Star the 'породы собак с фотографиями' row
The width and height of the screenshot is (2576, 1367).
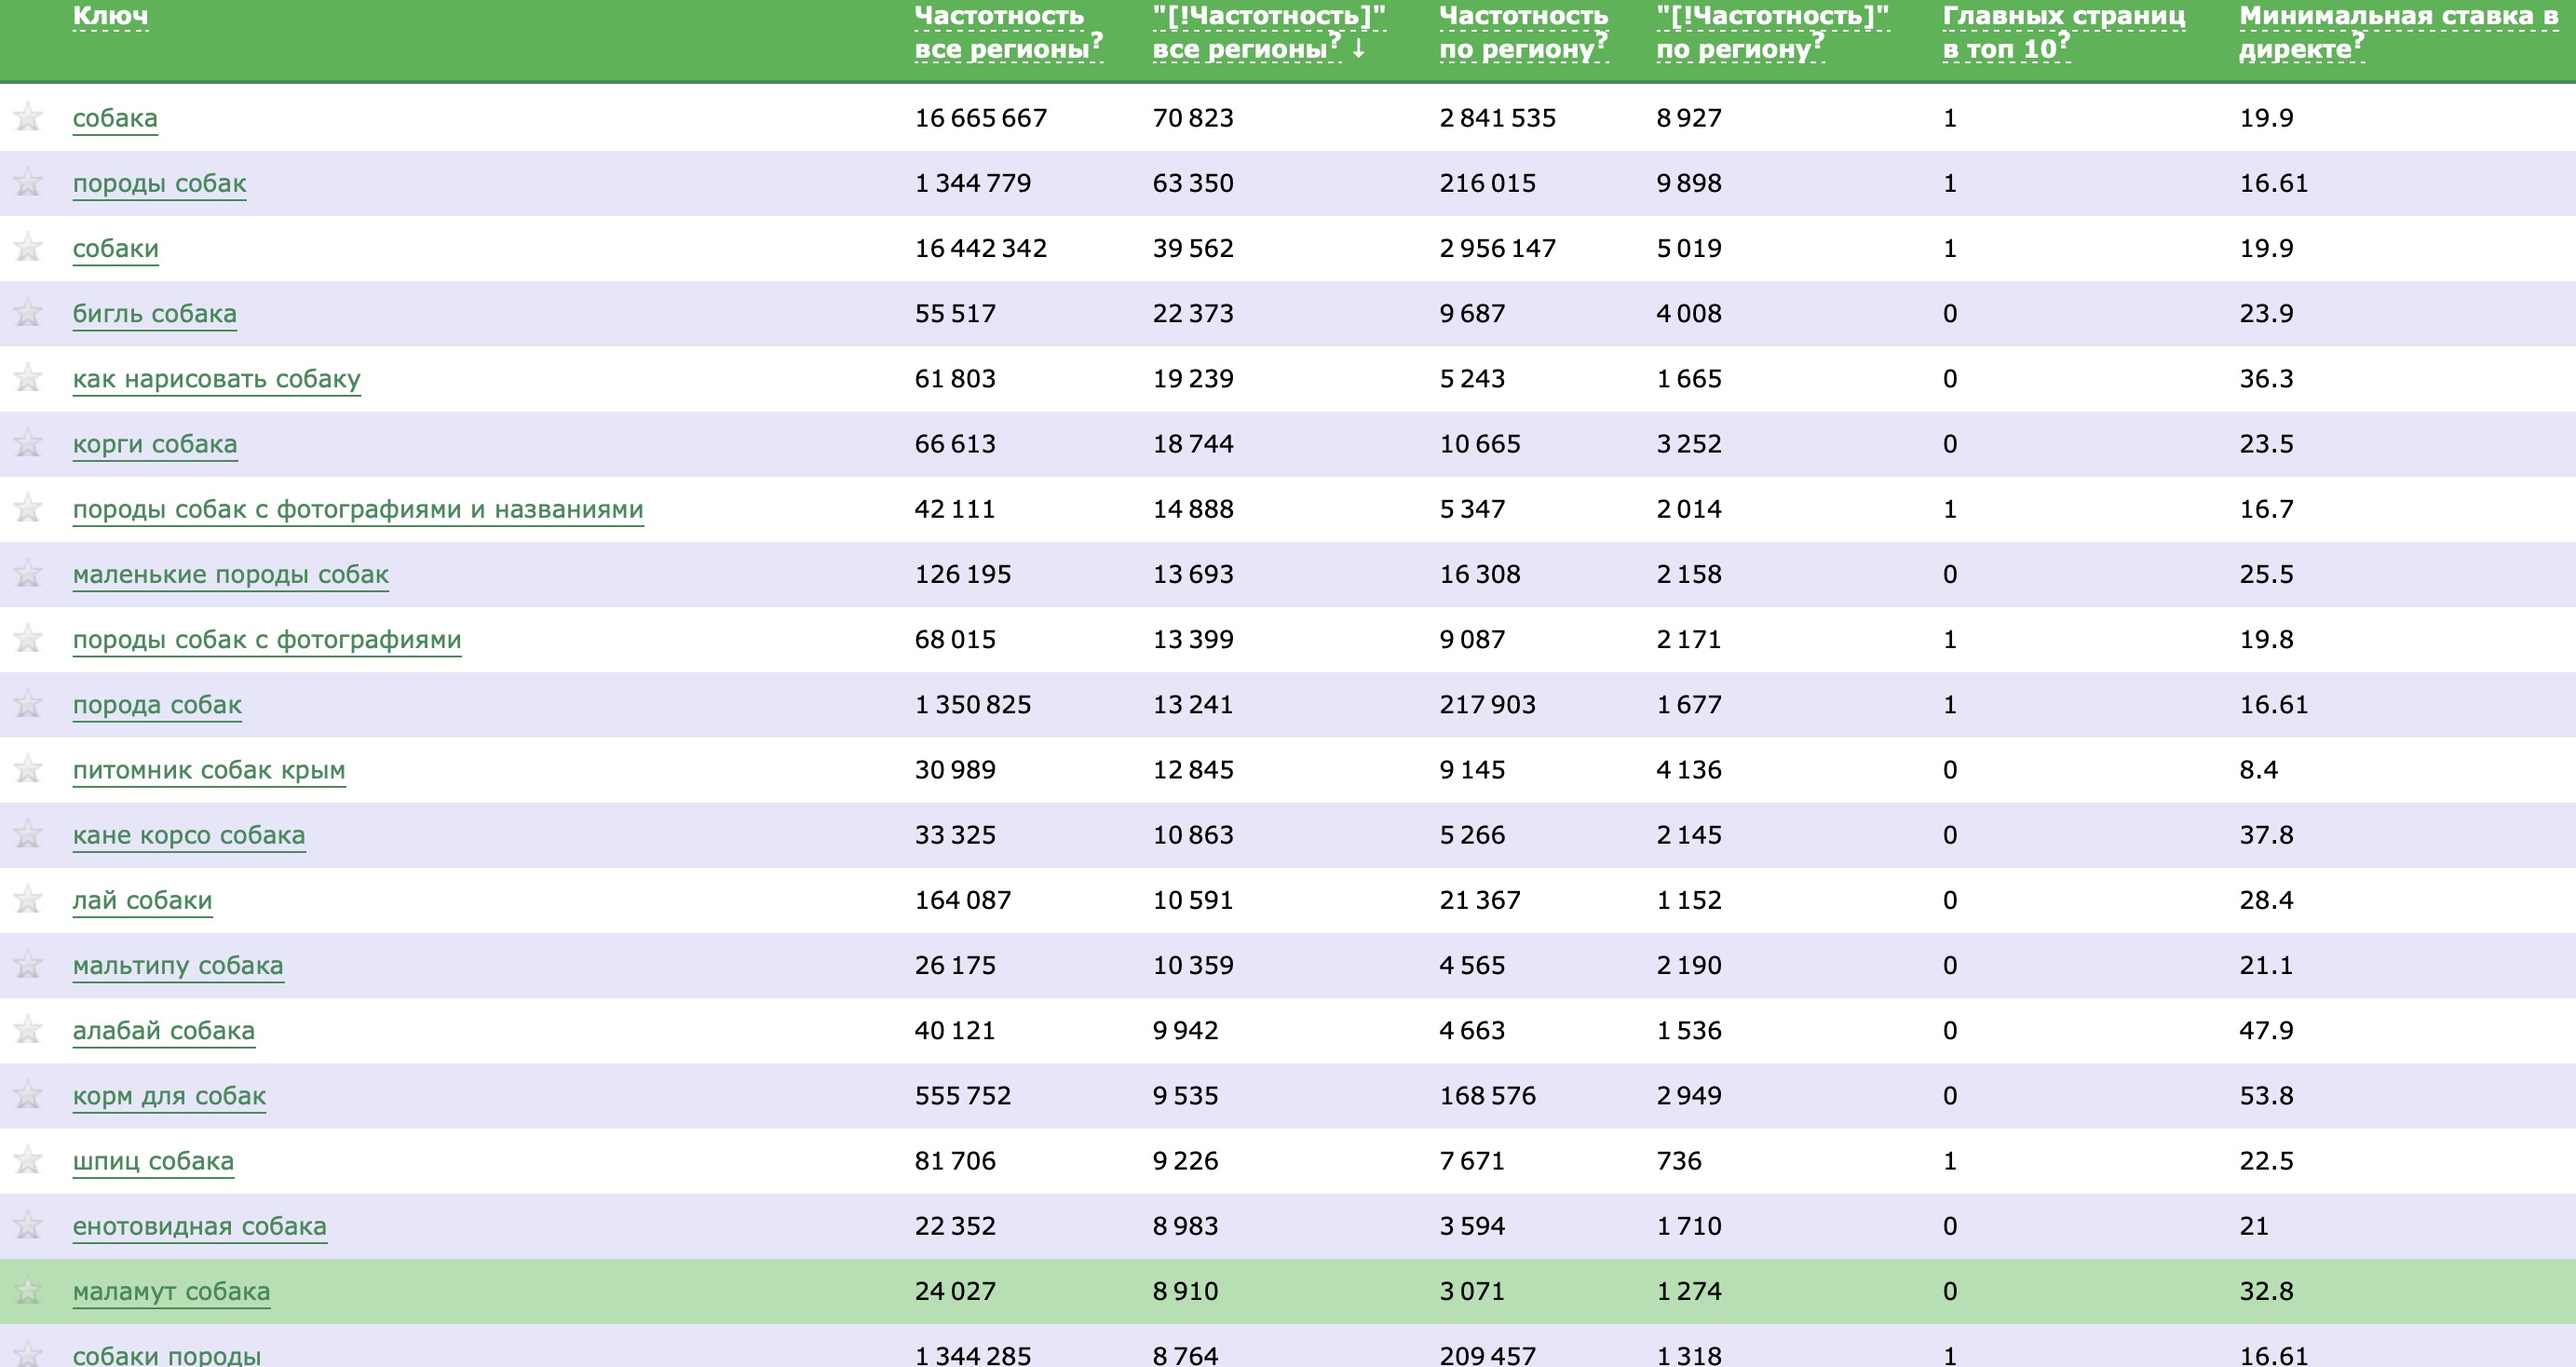(x=28, y=638)
